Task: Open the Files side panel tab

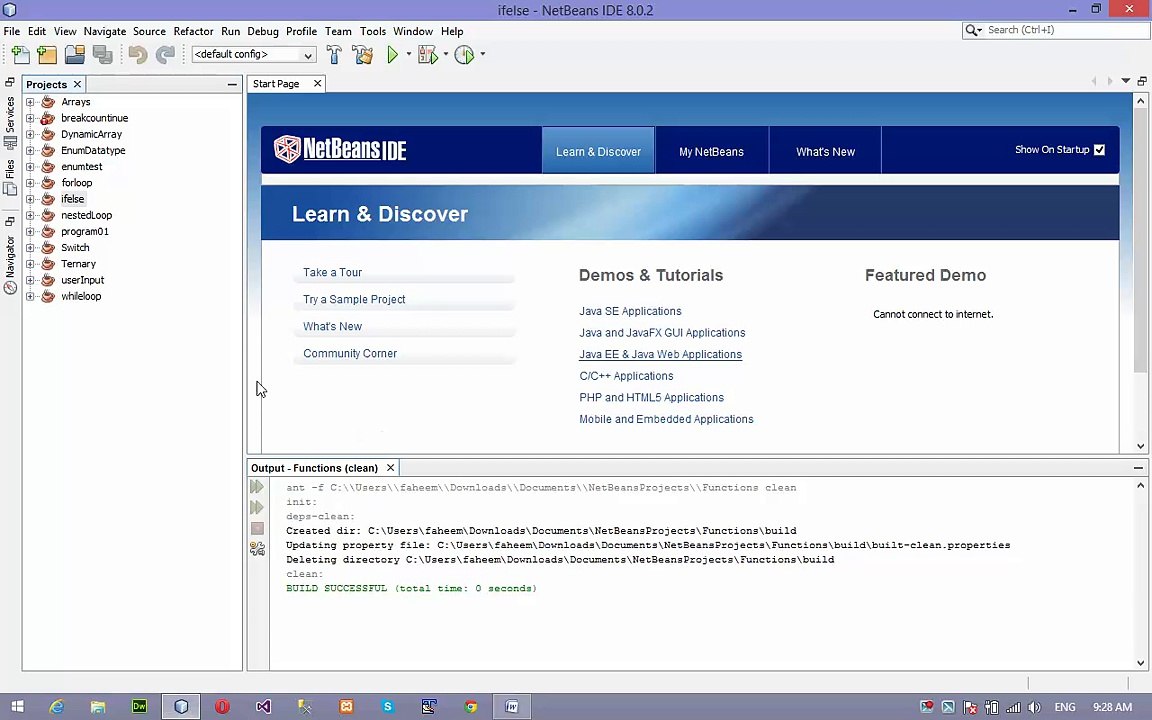Action: click(10, 178)
